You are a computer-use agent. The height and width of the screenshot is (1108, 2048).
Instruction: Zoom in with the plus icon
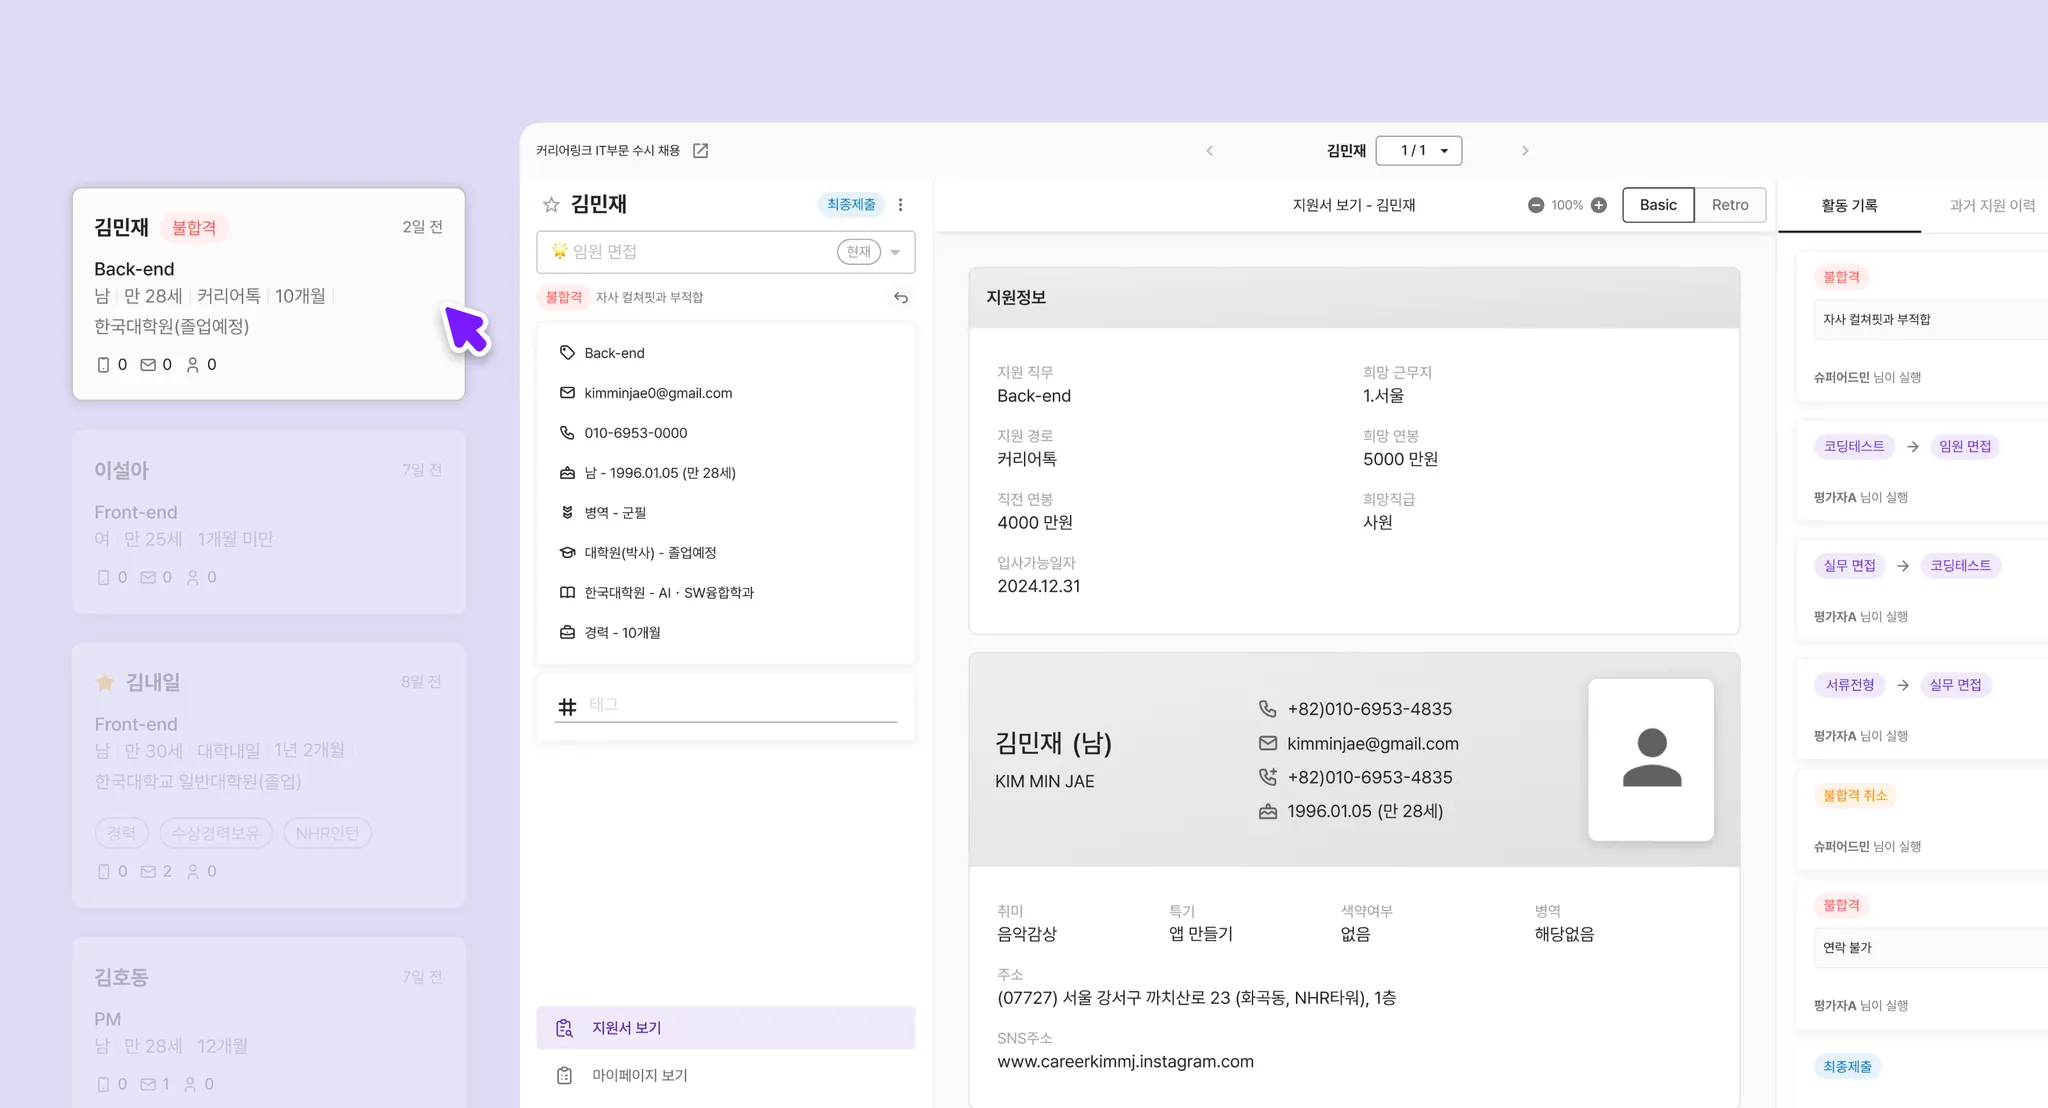pyautogui.click(x=1599, y=205)
